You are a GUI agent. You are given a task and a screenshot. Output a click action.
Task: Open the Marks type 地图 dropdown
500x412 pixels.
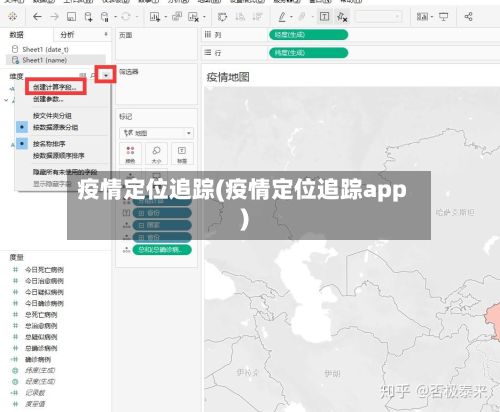click(x=156, y=133)
